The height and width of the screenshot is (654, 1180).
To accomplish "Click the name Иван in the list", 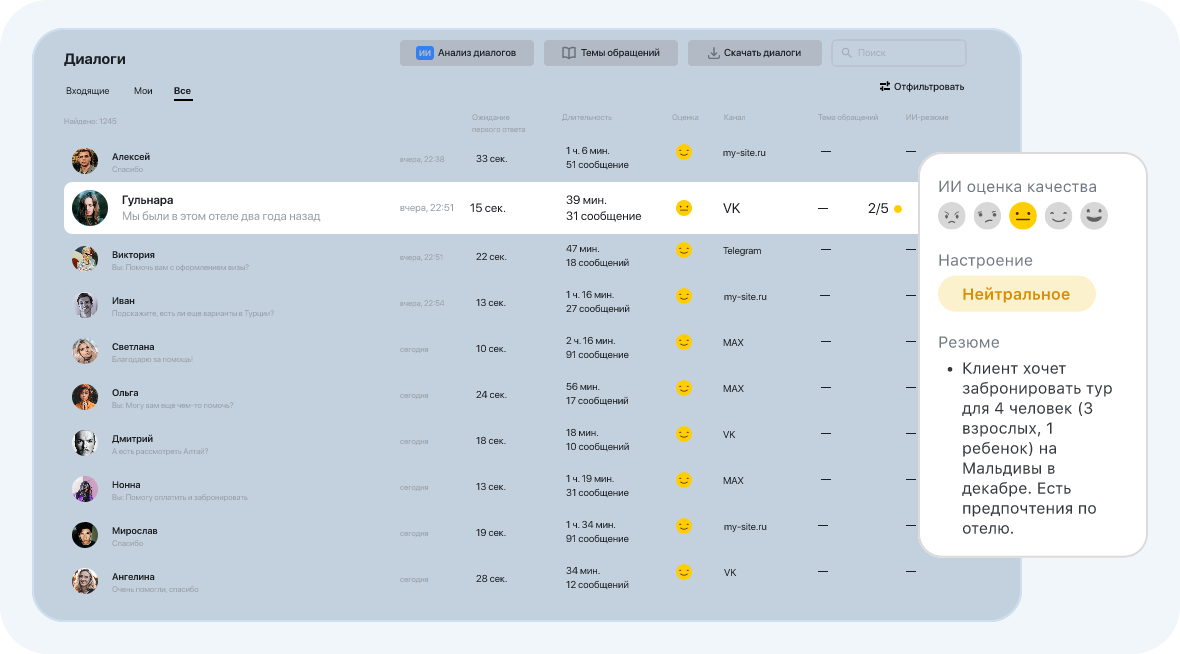I will tap(123, 300).
